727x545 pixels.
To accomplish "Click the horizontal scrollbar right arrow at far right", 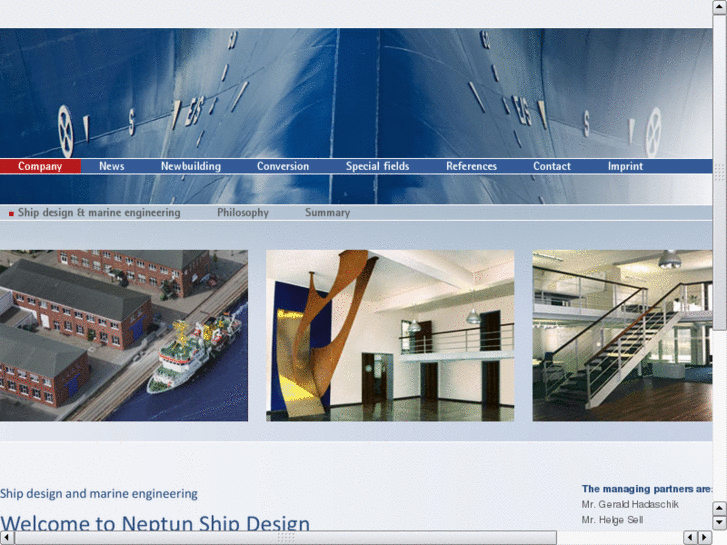I will pos(705,538).
